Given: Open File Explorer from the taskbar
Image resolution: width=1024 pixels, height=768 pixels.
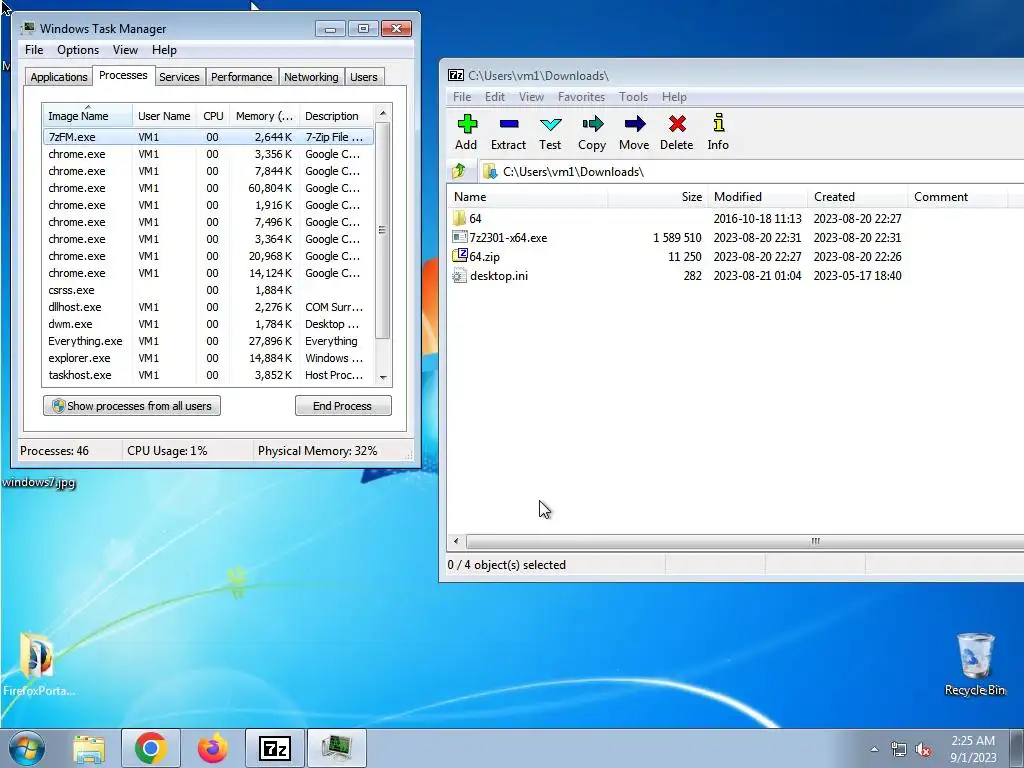Looking at the screenshot, I should [89, 748].
